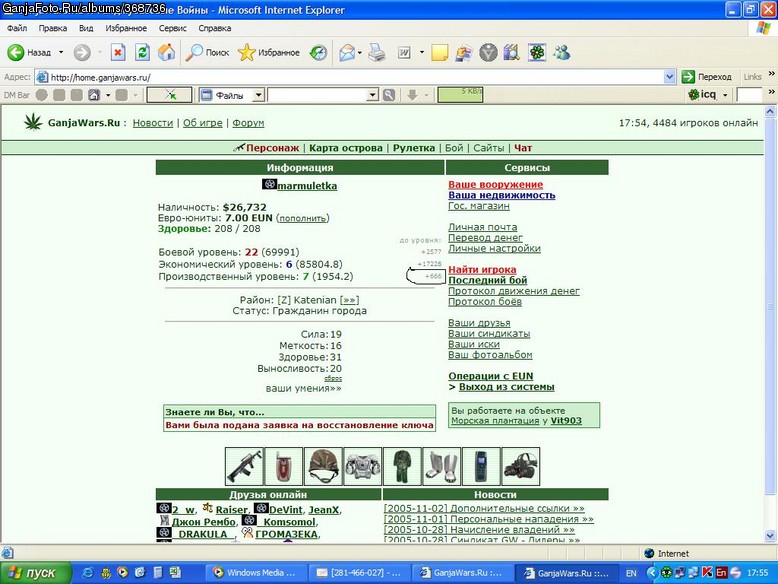Open the Справка menu

pos(215,28)
